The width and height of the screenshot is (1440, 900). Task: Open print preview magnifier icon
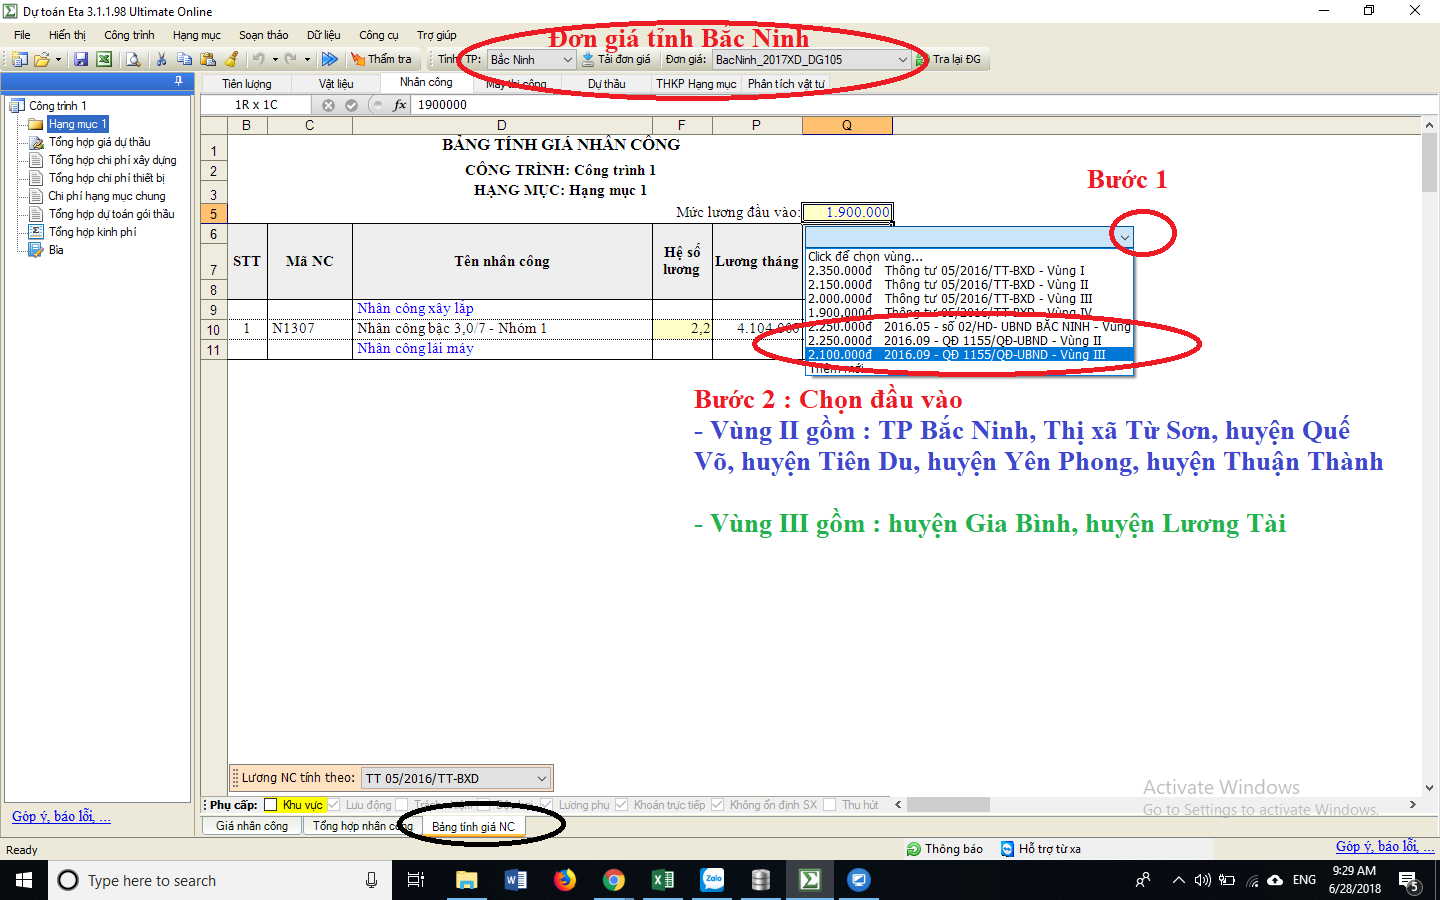tap(132, 60)
